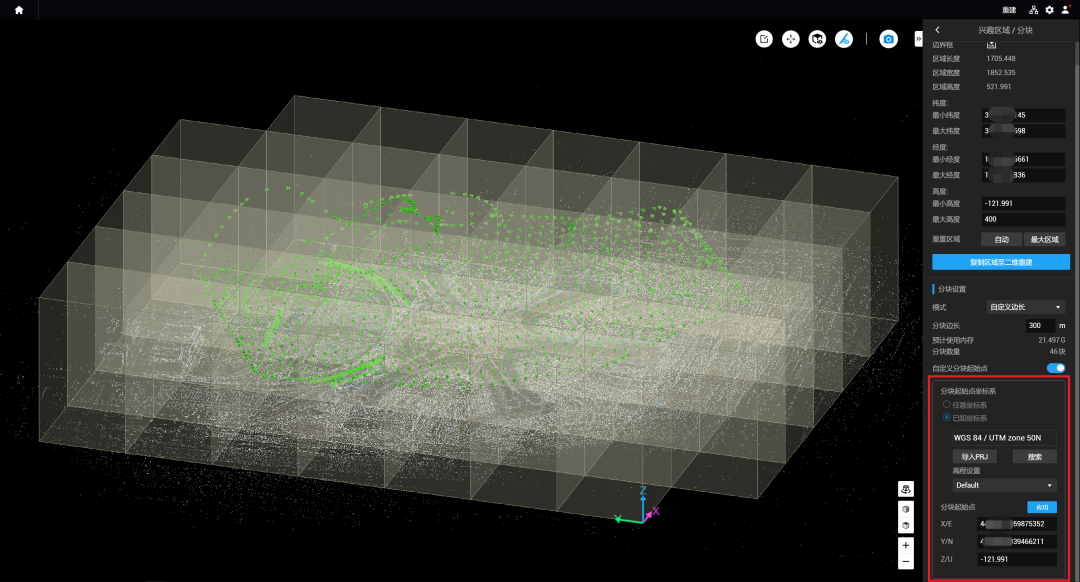Click the 3D block view icon
This screenshot has height=582, width=1080.
point(818,39)
